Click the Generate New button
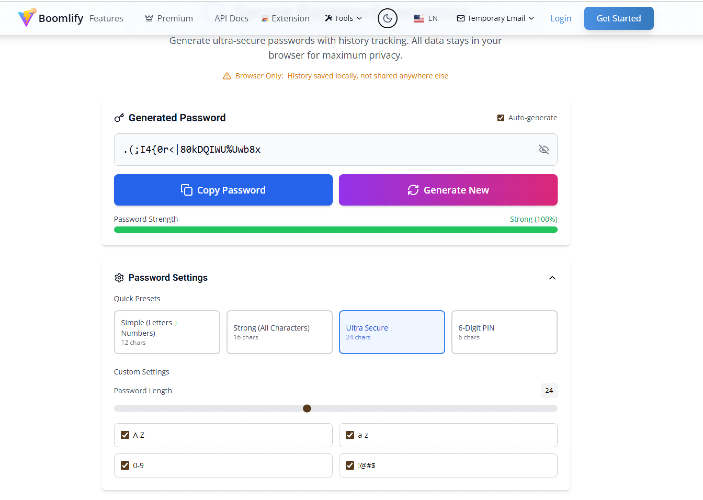 pyautogui.click(x=448, y=190)
